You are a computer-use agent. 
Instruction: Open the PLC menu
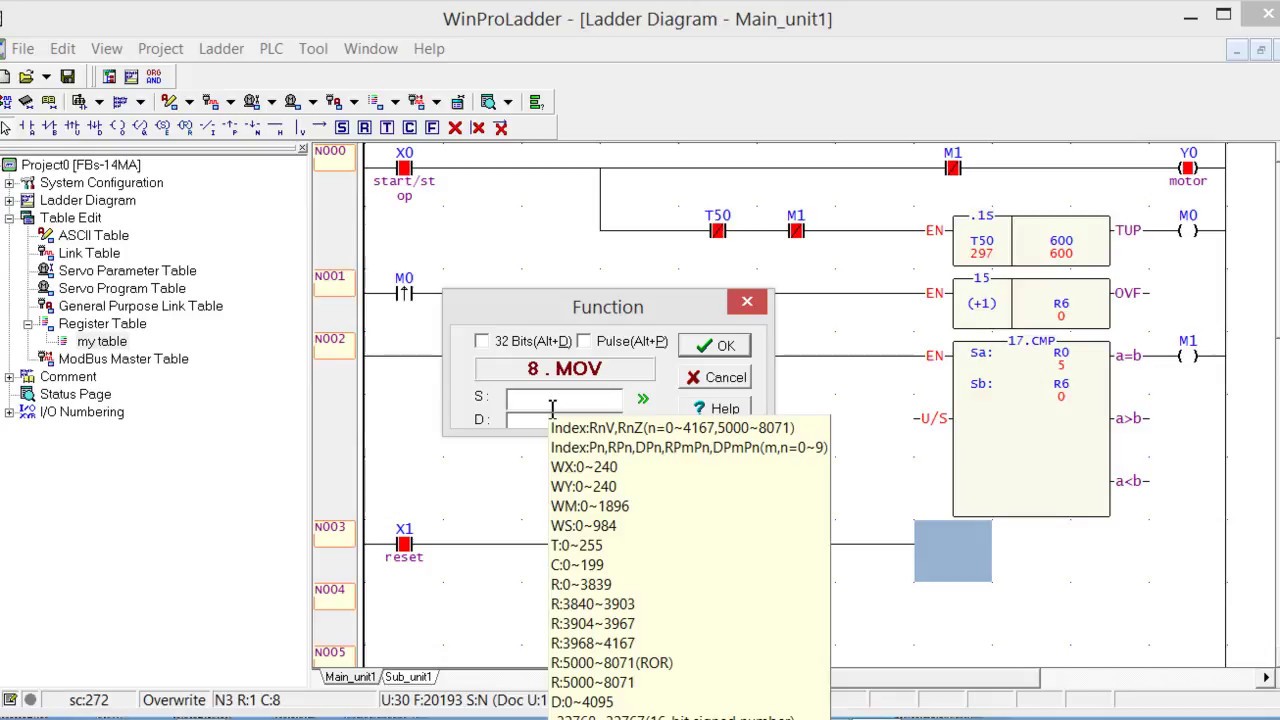point(271,48)
